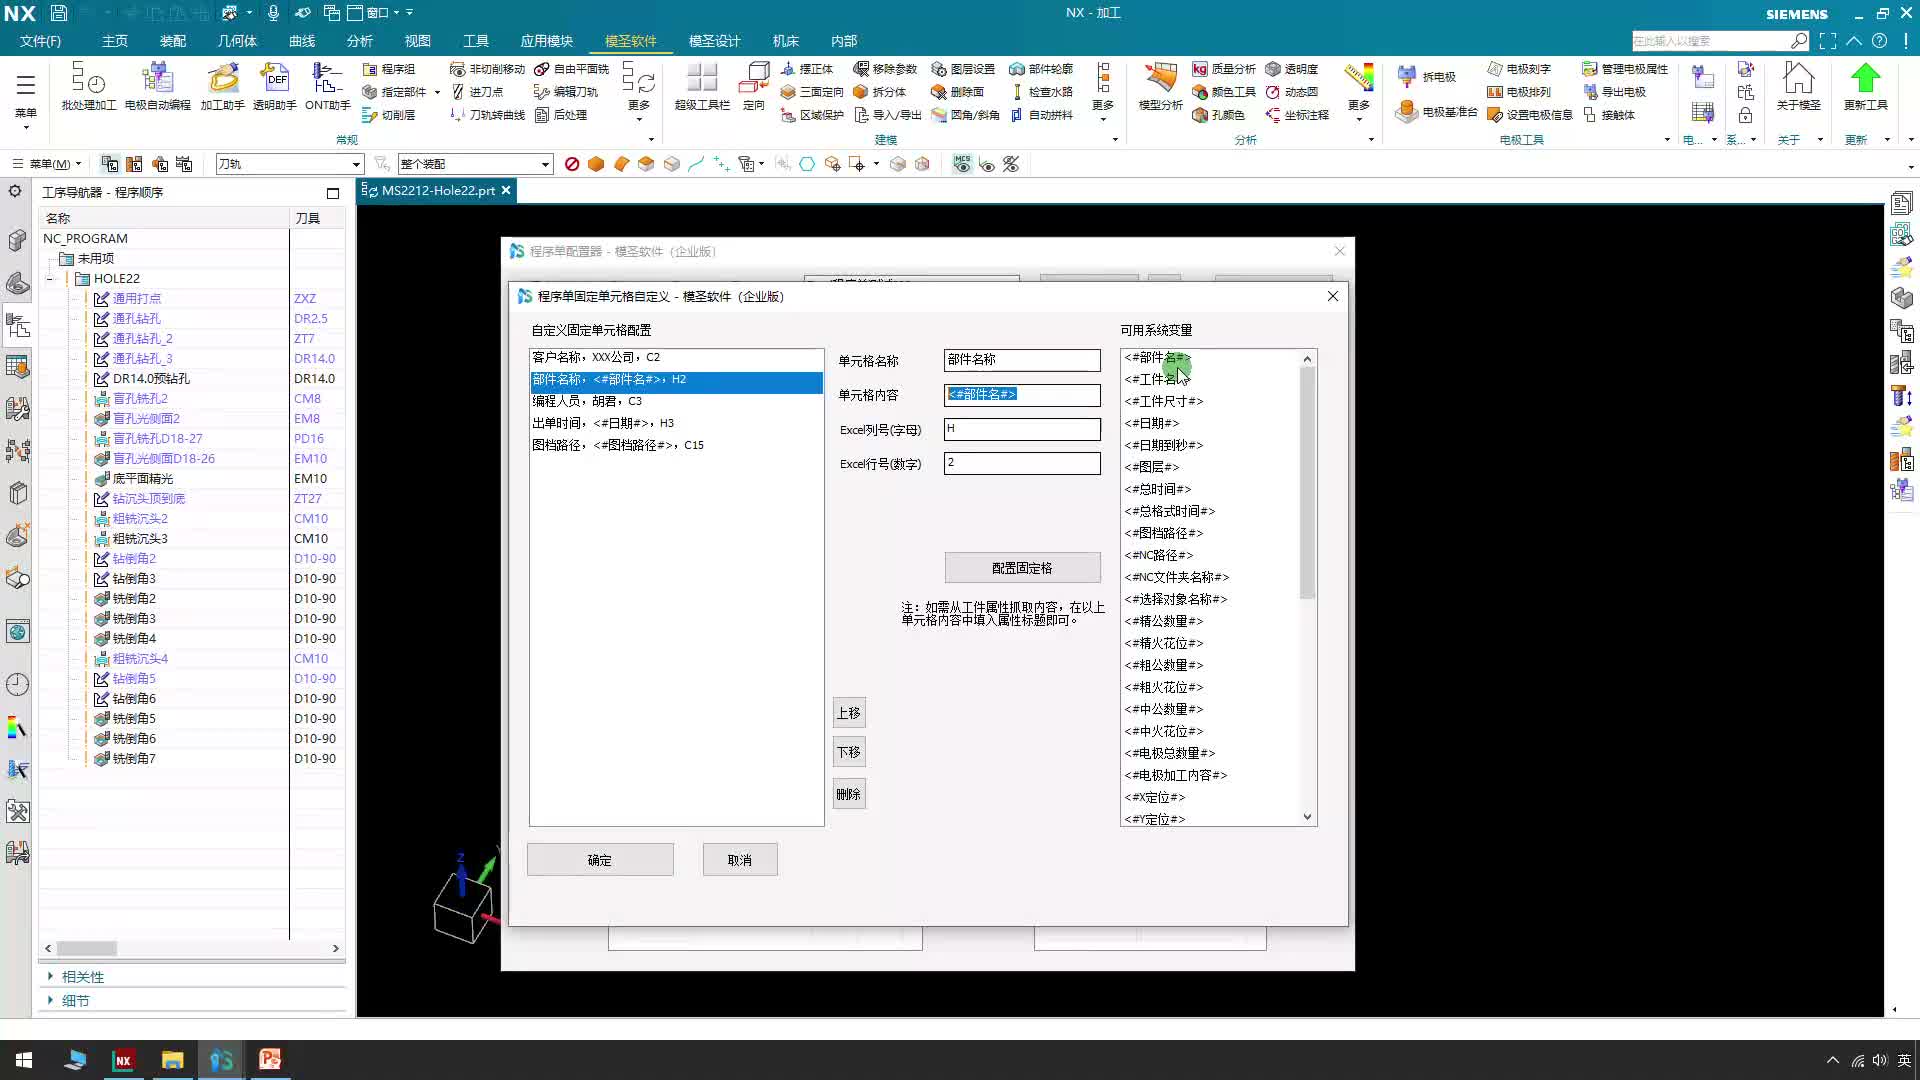Image resolution: width=1920 pixels, height=1080 pixels.
Task: Open File Explorer from the taskbar
Action: 172,1060
